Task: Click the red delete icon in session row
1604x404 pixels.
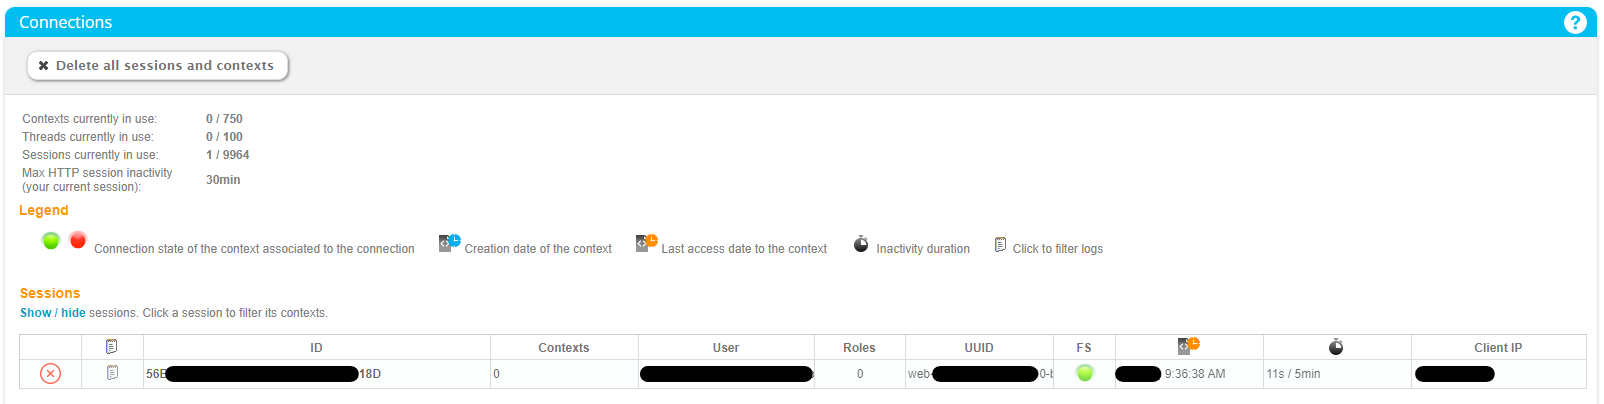Action: point(50,374)
